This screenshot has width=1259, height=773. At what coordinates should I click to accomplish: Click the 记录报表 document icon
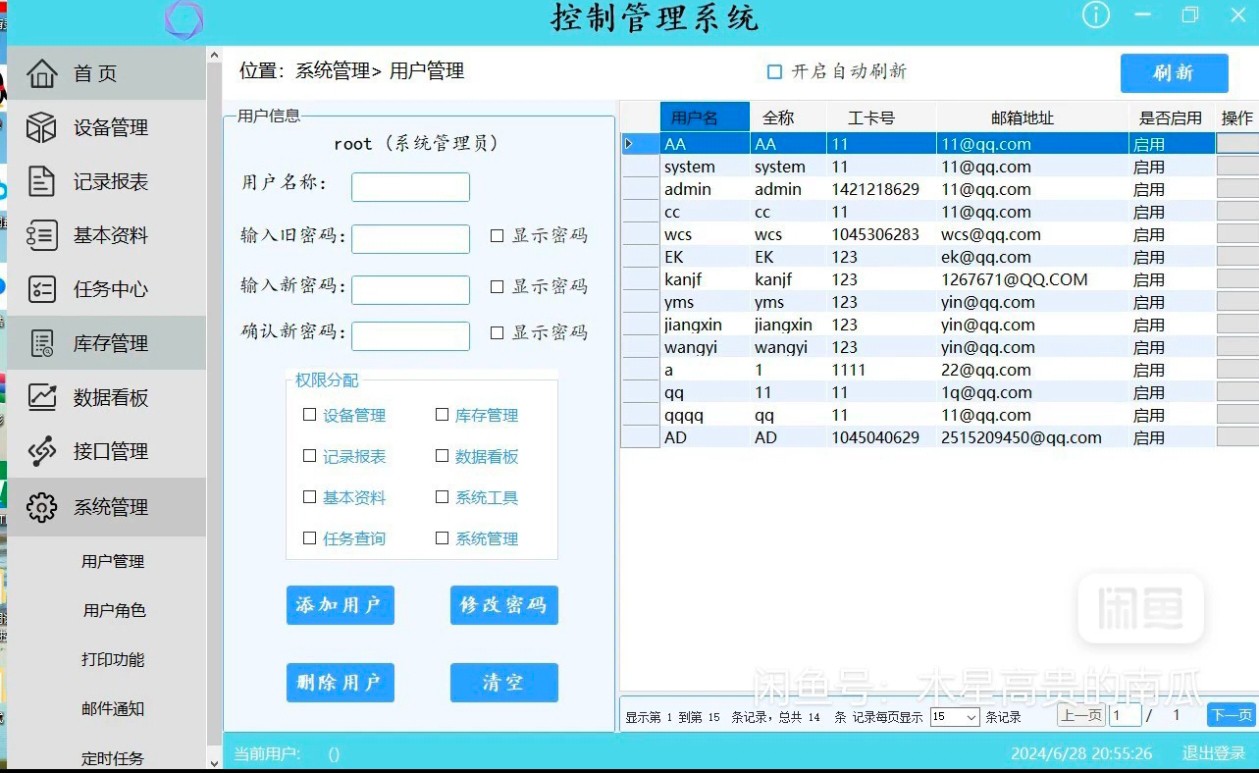pyautogui.click(x=42, y=181)
